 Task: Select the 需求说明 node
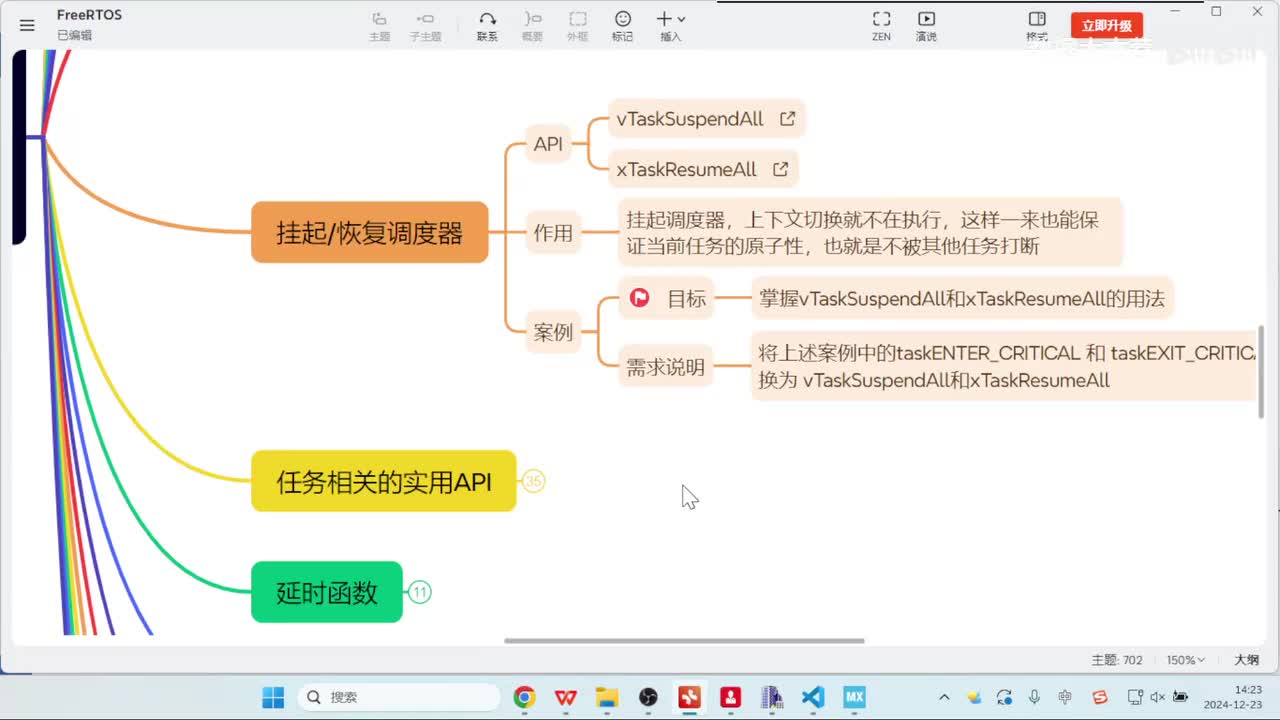[x=665, y=367]
